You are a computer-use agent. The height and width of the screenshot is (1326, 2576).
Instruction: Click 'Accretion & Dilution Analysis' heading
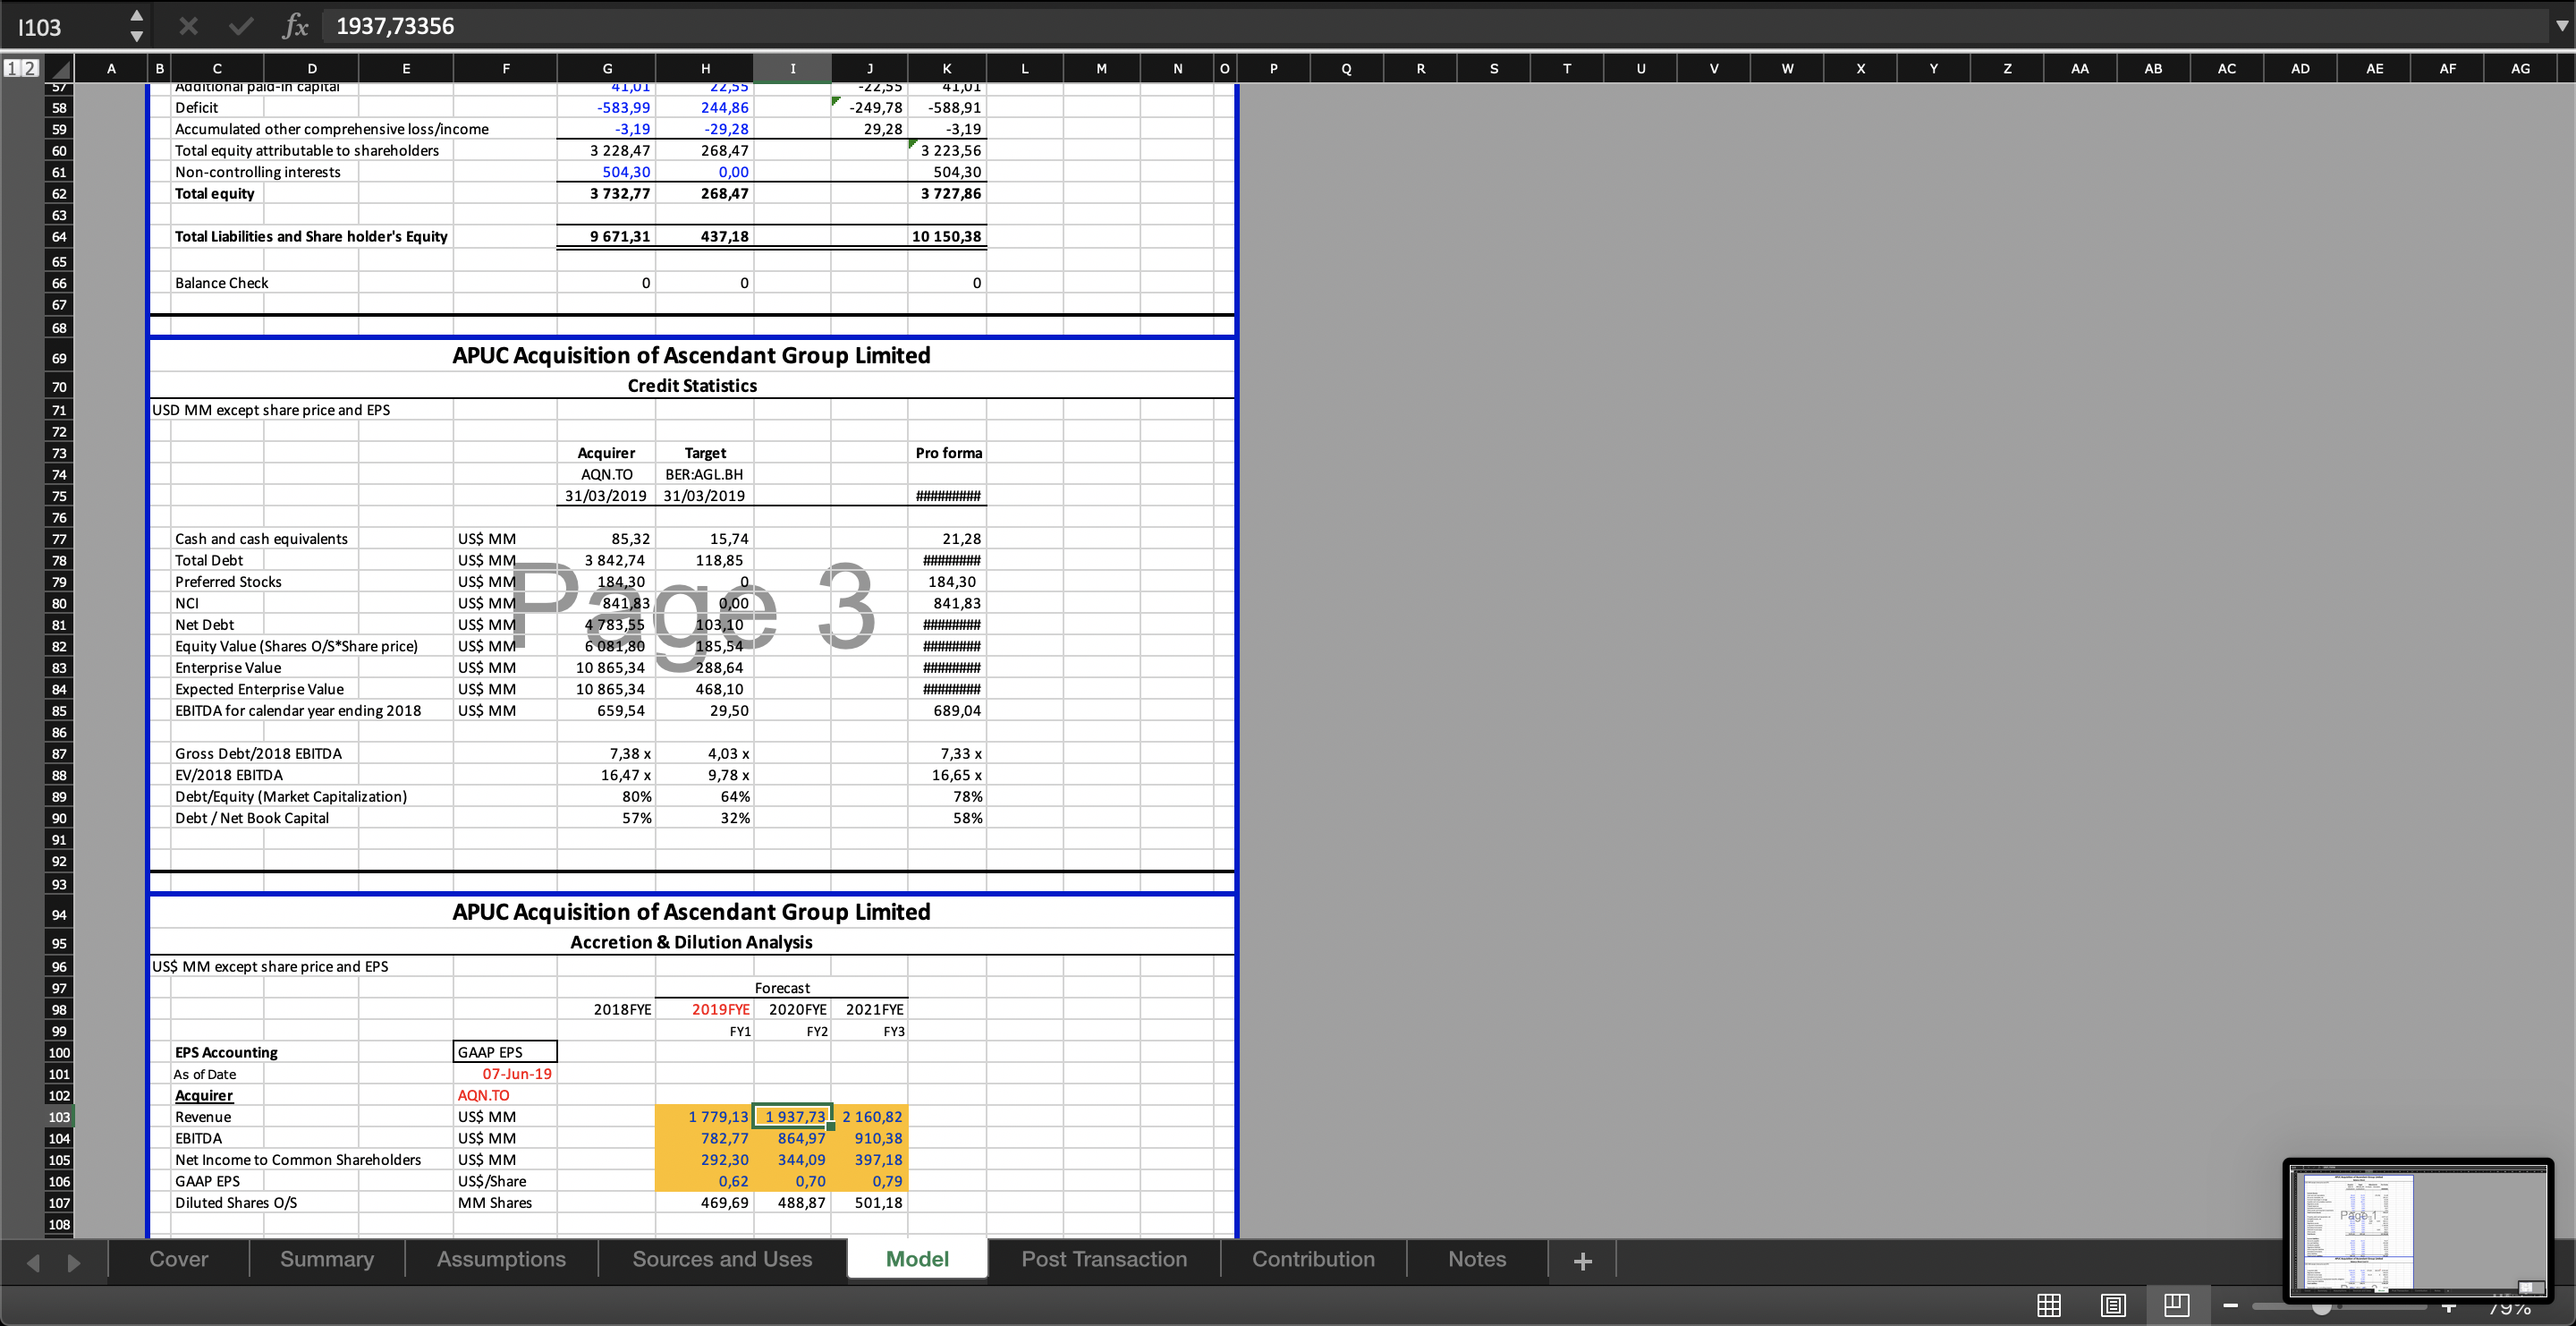691,942
